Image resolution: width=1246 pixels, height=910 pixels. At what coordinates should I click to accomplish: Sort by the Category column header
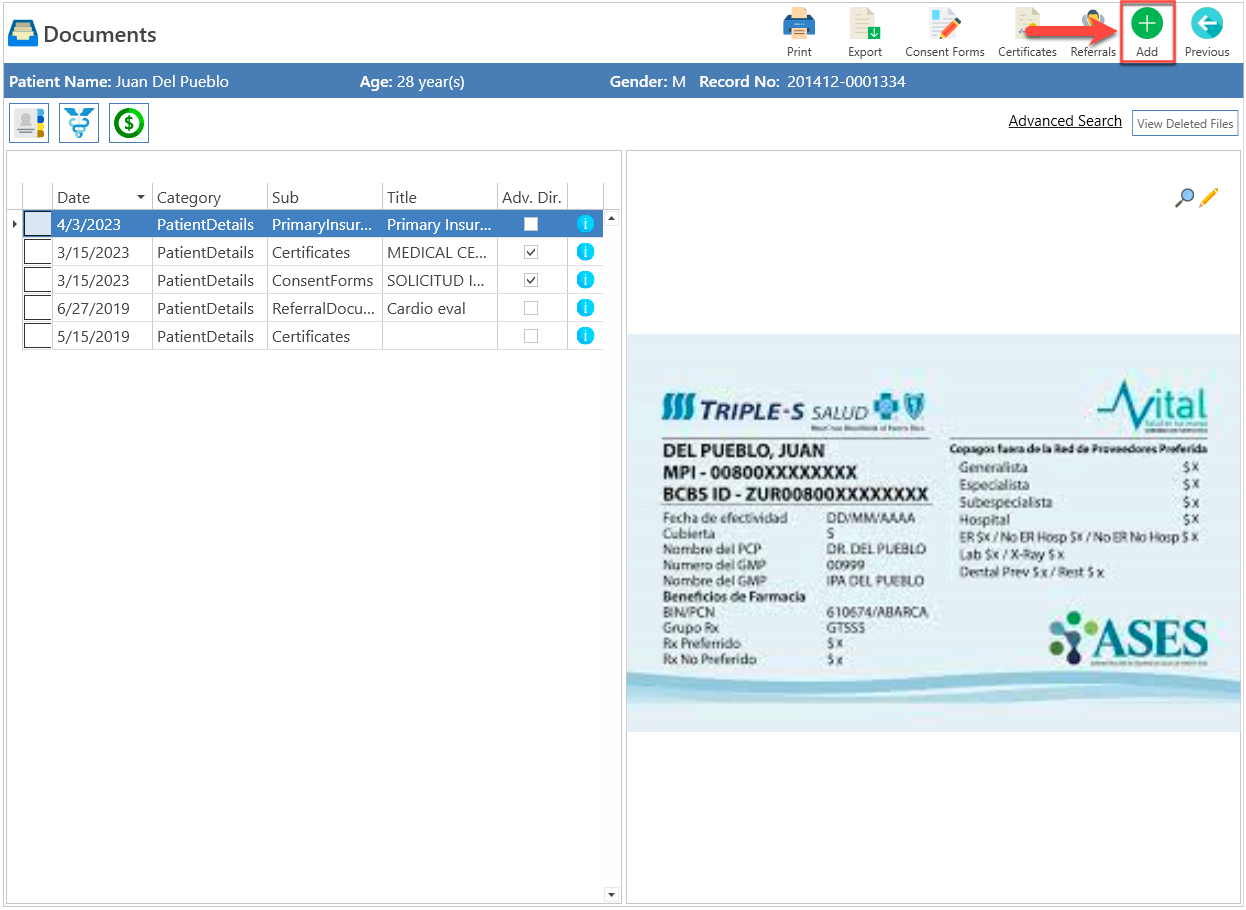pyautogui.click(x=210, y=197)
